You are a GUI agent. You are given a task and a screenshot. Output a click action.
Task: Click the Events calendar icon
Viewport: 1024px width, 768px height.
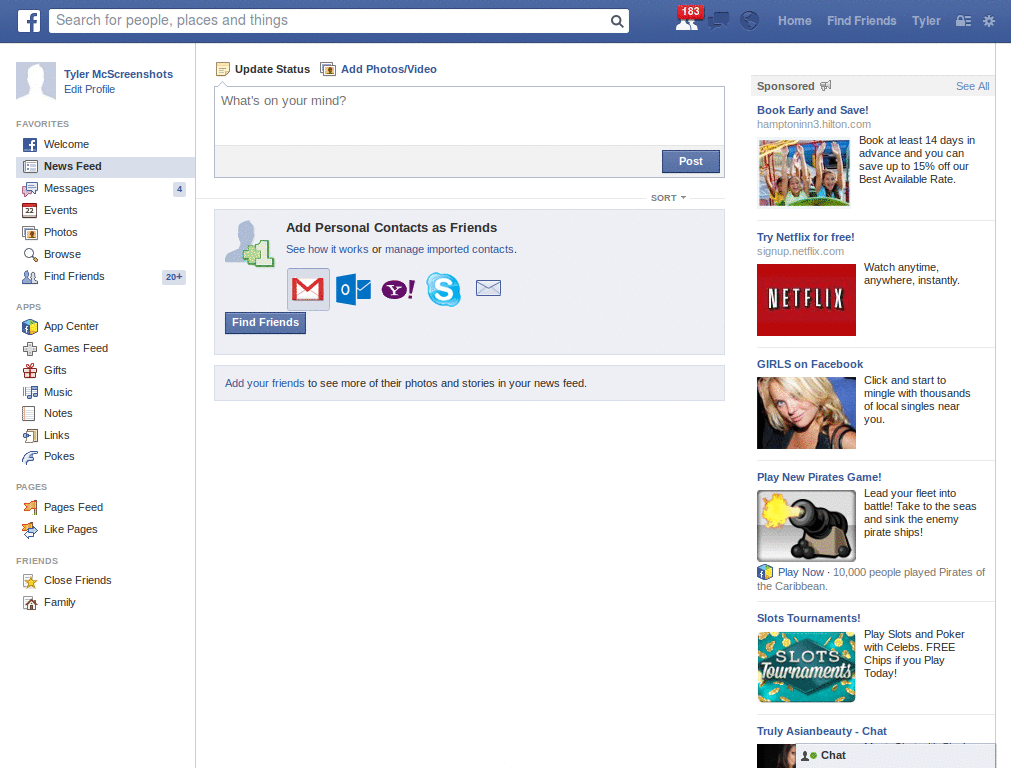(x=29, y=210)
